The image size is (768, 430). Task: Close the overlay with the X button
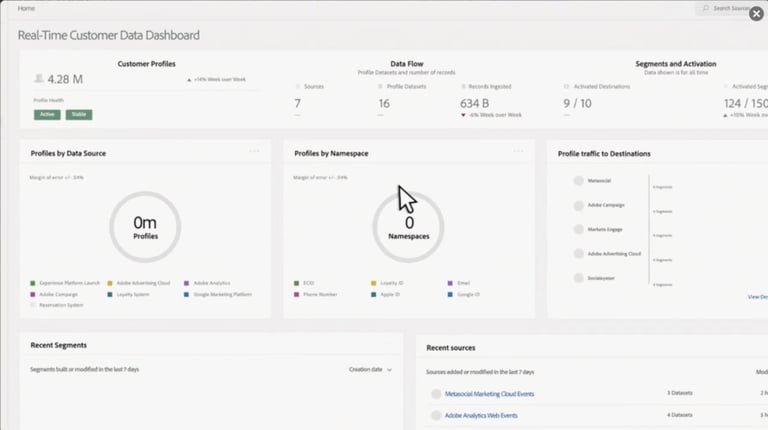coord(756,14)
